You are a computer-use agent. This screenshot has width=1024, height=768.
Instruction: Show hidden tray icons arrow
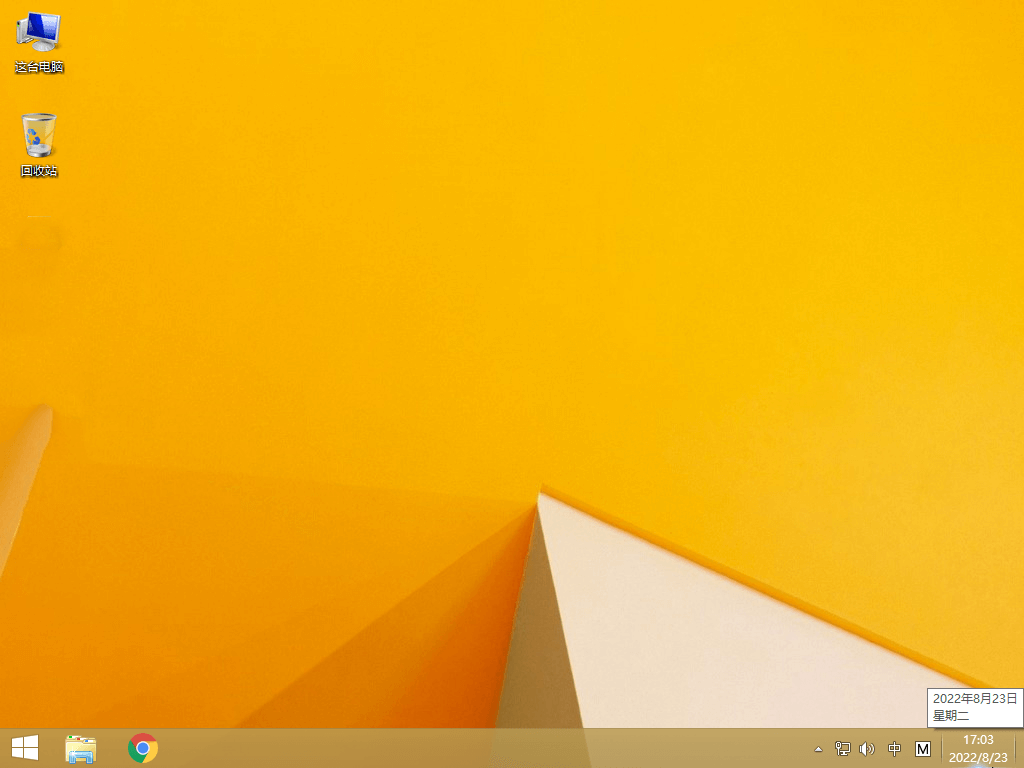tap(818, 749)
